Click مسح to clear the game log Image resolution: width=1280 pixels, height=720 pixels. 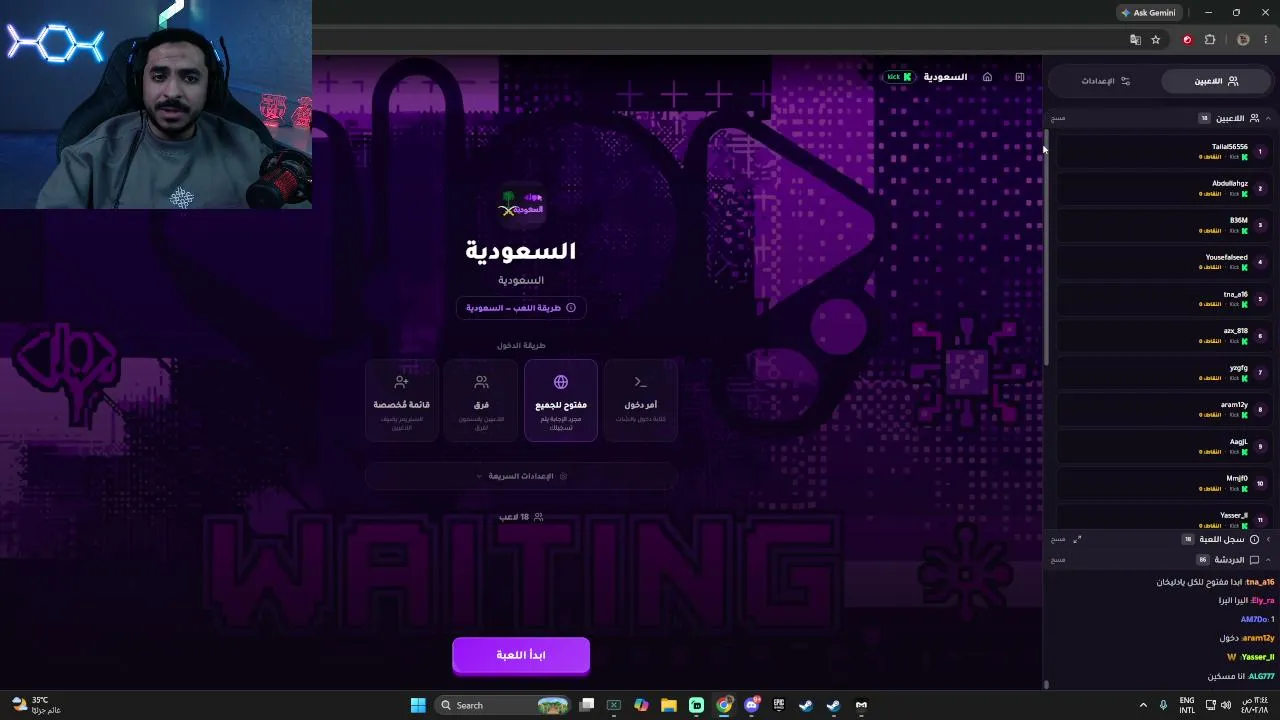(1058, 539)
